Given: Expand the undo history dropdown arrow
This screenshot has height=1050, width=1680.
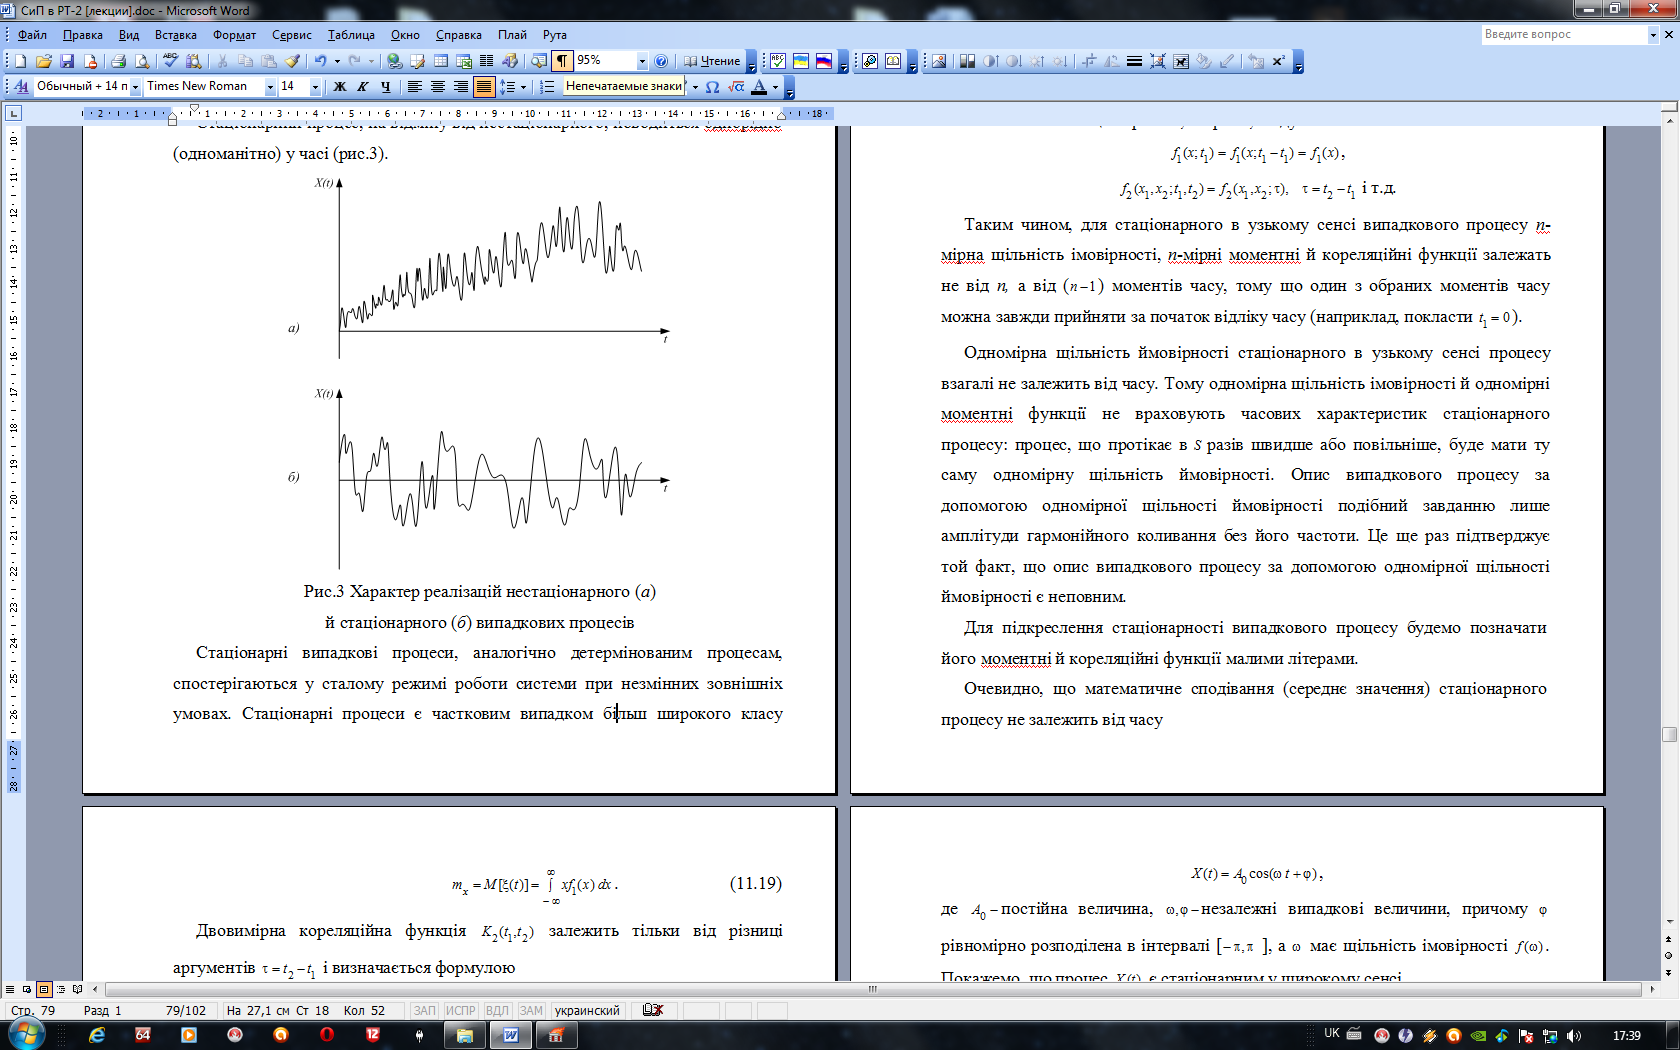Looking at the screenshot, I should (x=337, y=61).
